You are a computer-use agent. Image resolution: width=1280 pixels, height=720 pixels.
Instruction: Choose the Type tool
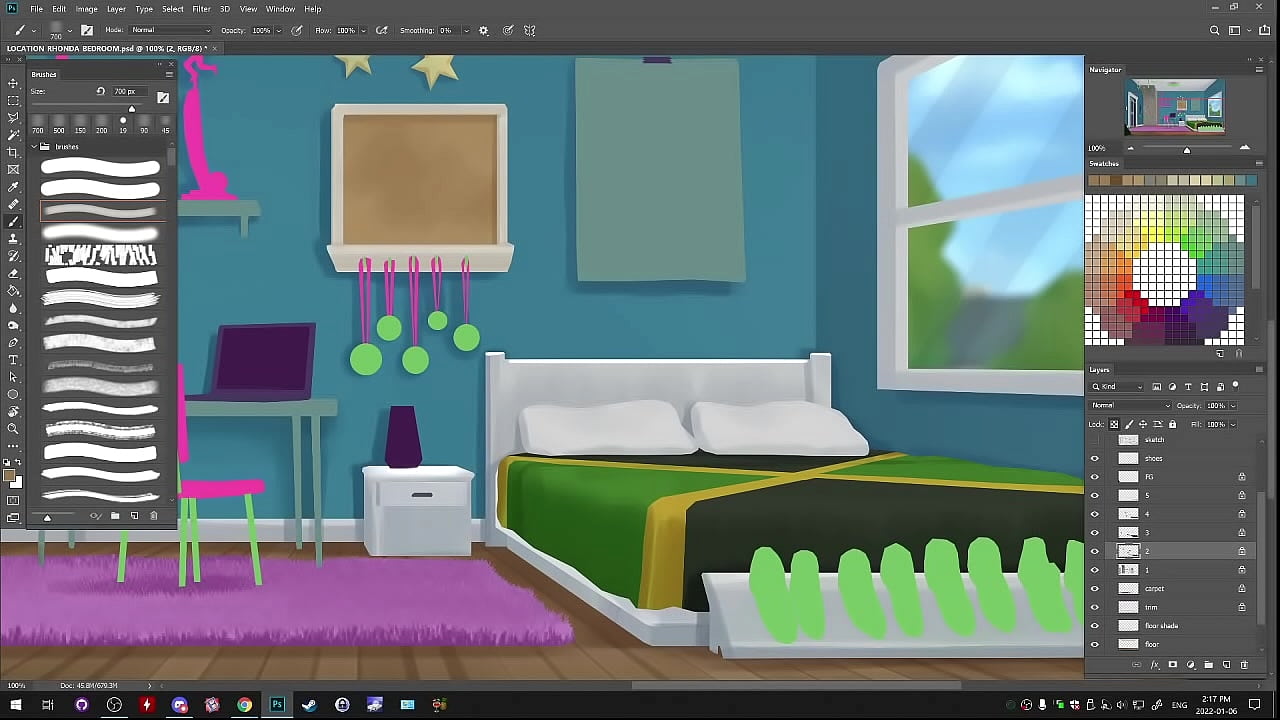13,360
